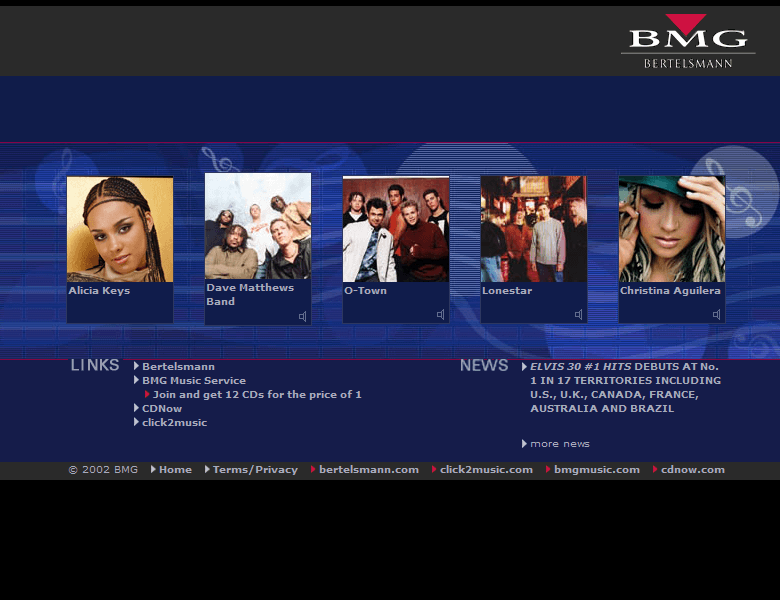Select the Dave Matthews Band name label
This screenshot has height=600, width=780.
click(250, 295)
